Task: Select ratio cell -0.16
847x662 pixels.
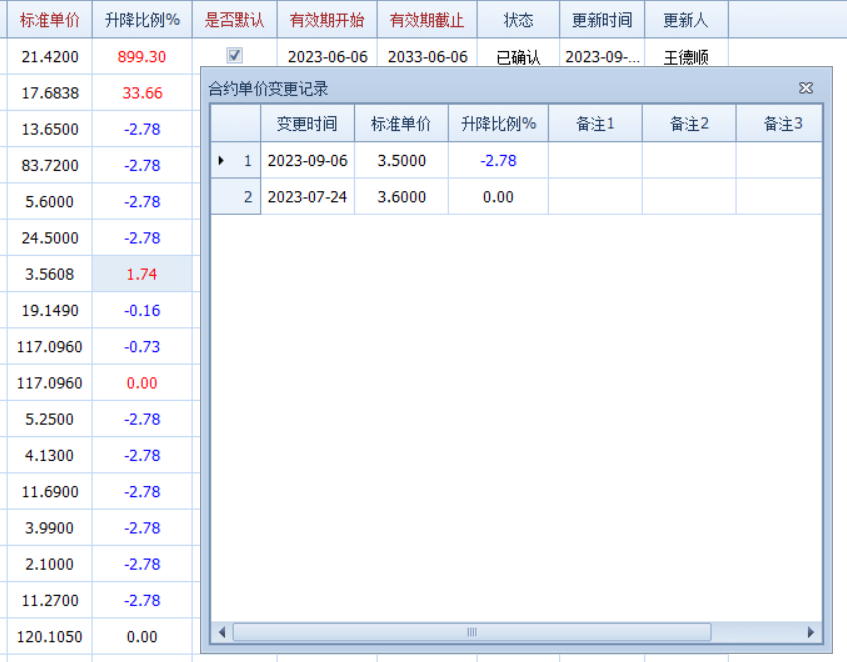Action: pos(142,310)
